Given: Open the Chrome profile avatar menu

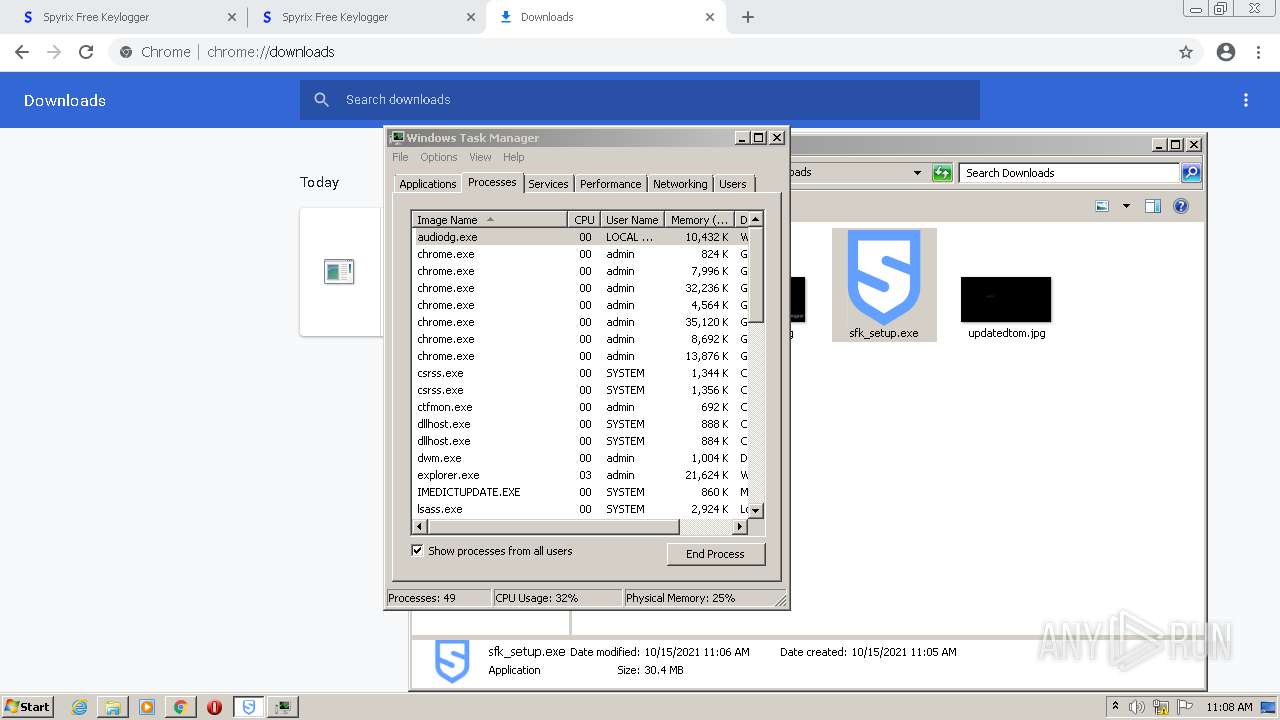Looking at the screenshot, I should tap(1226, 52).
